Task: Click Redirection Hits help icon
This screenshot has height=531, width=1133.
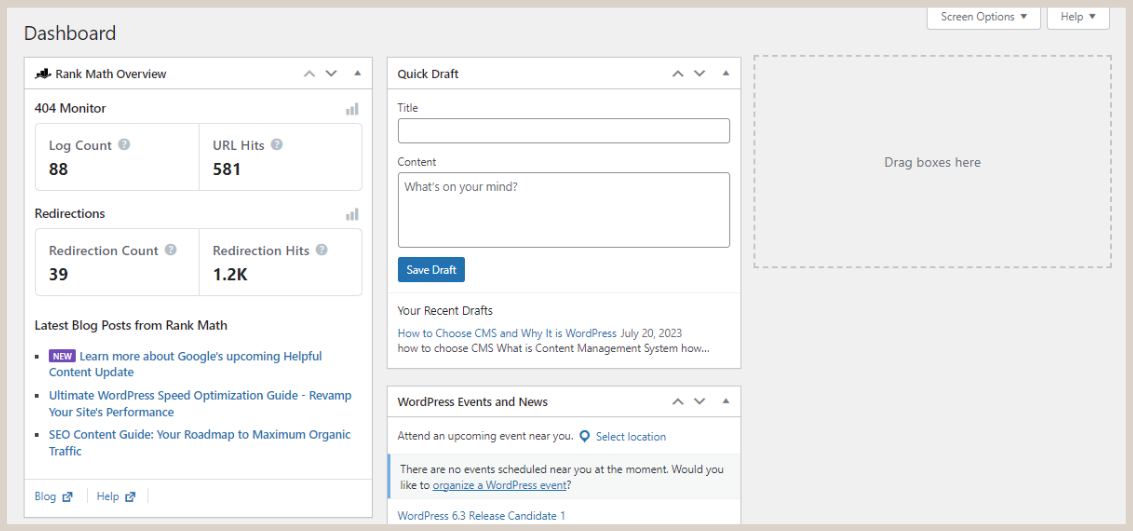Action: point(322,250)
